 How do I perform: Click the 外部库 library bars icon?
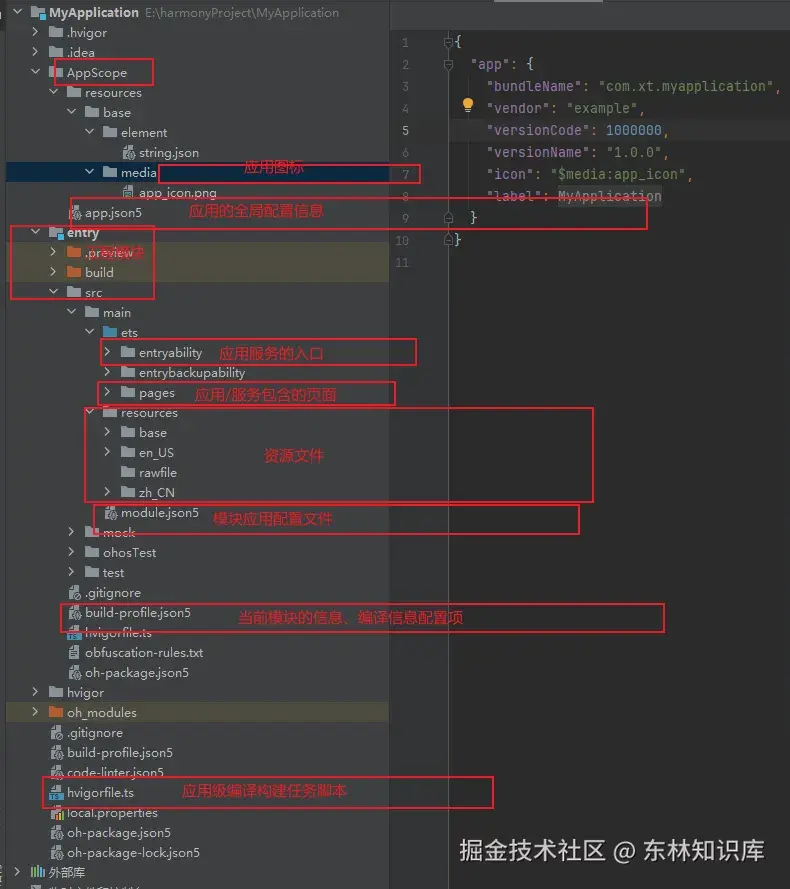point(37,871)
